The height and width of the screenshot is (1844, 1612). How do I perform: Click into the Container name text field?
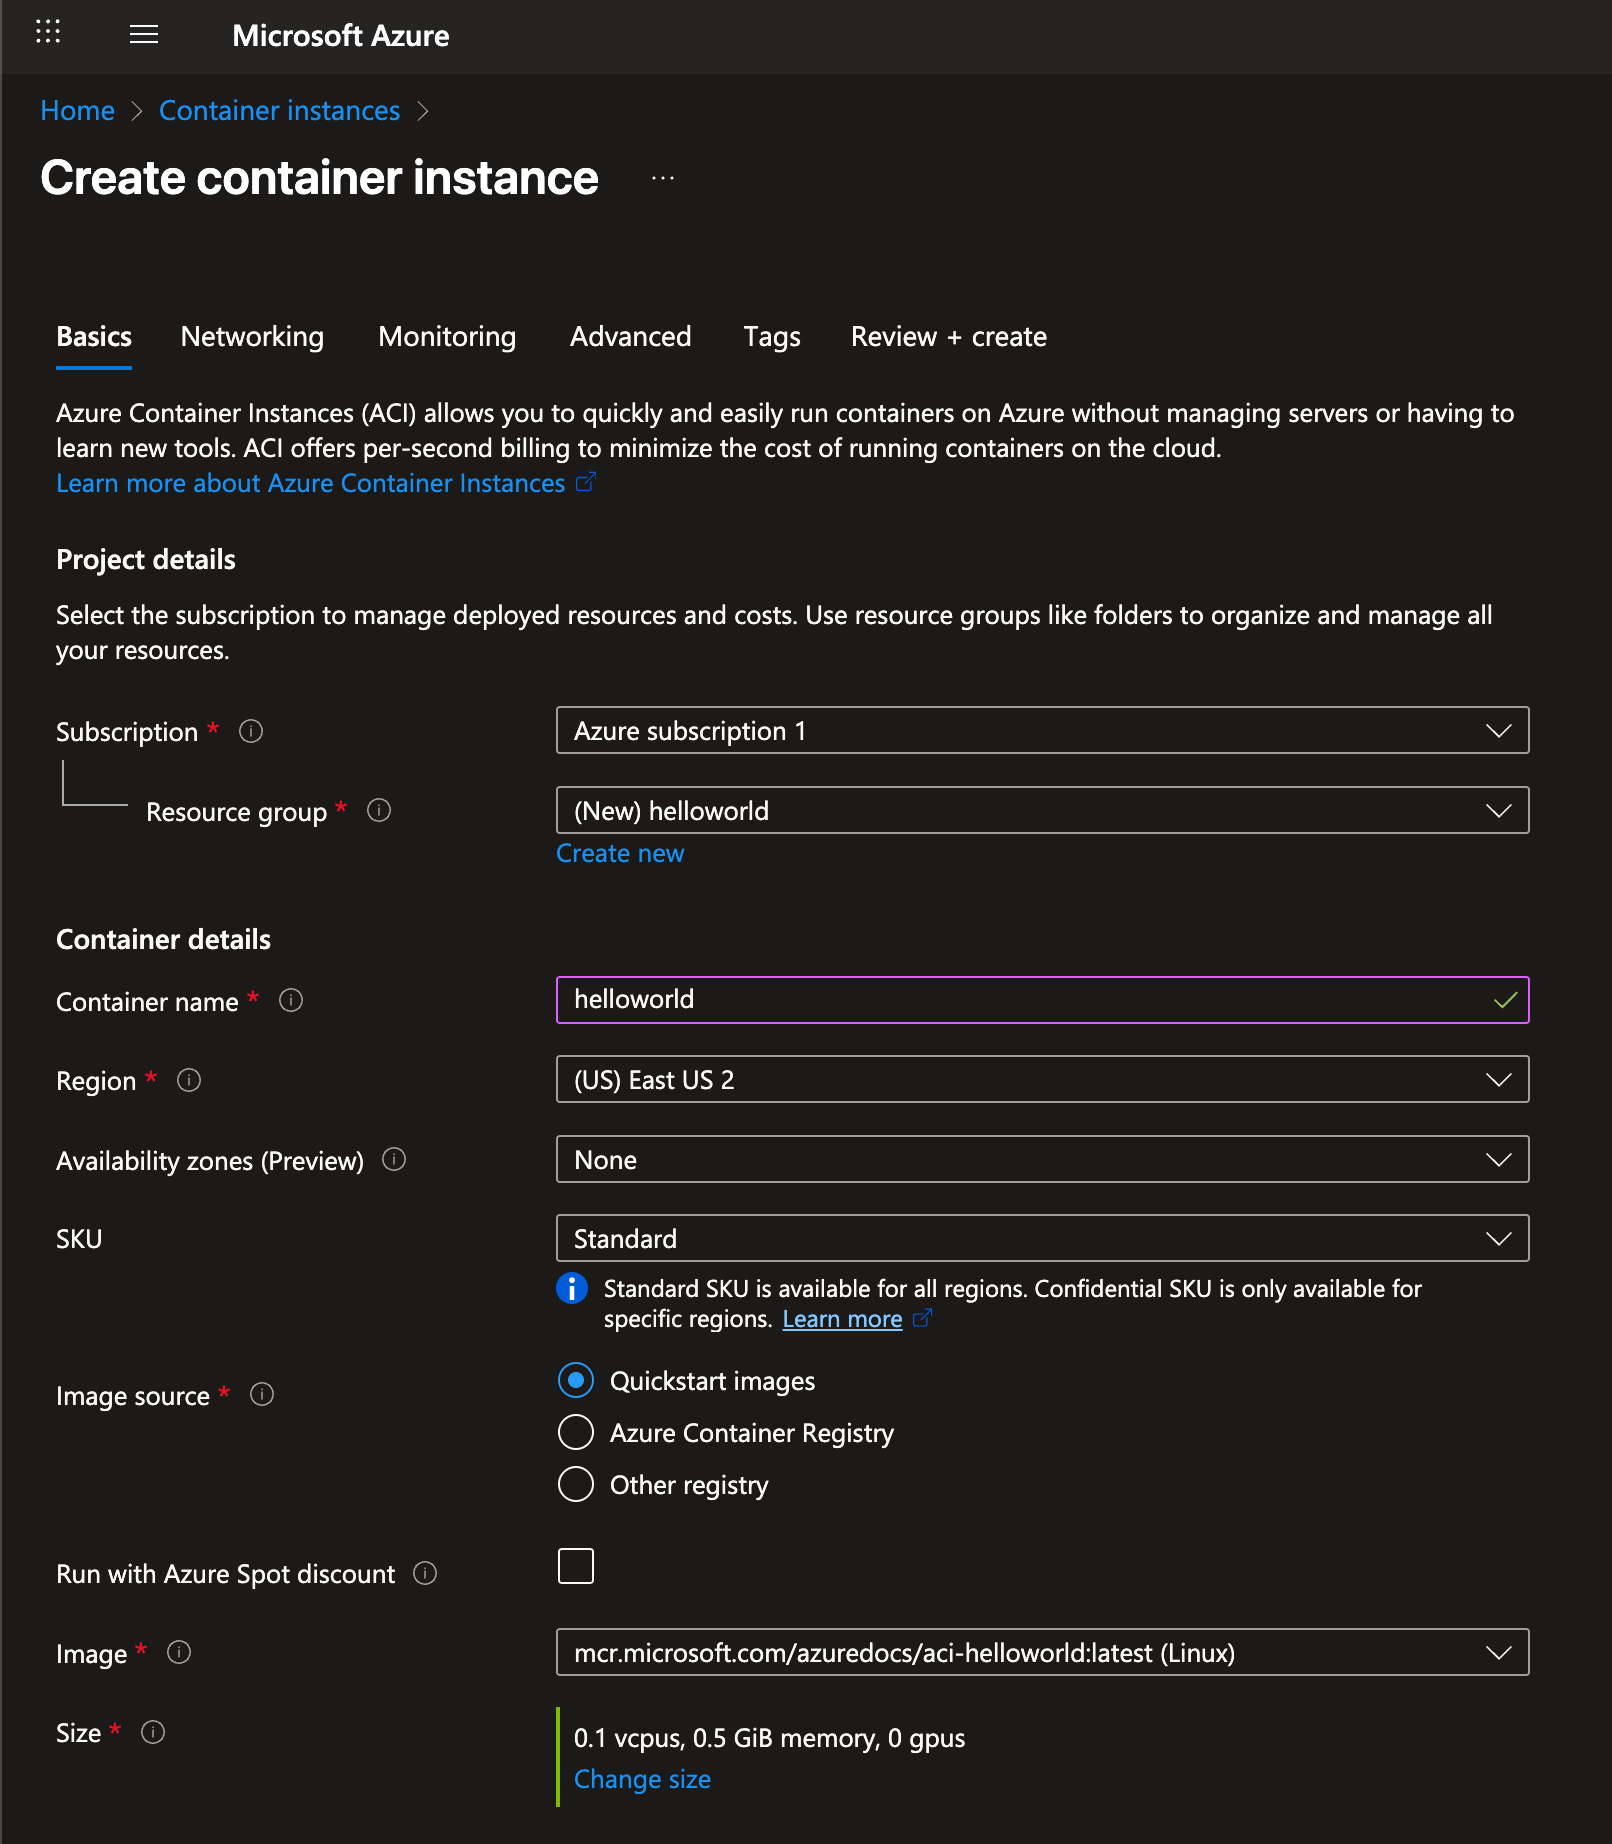(x=1020, y=1000)
